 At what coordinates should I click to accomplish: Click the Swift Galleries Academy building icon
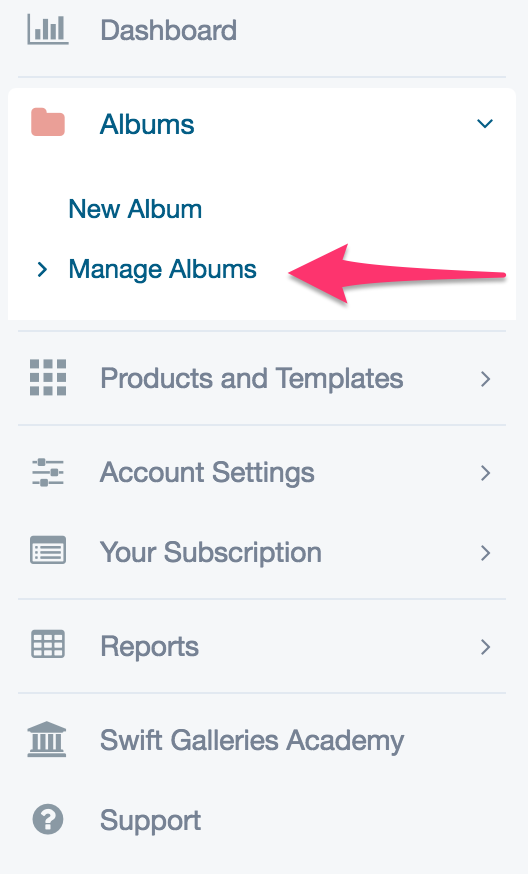47,739
